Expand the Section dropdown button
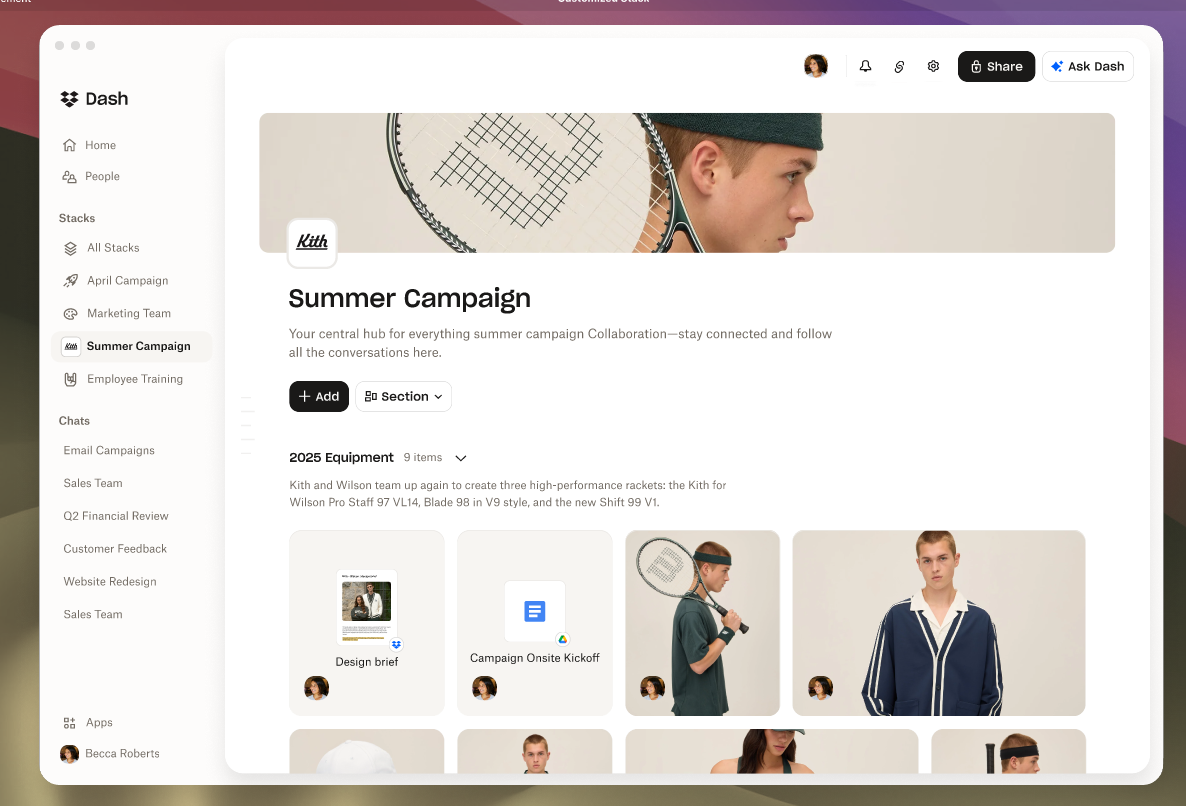 coord(403,396)
